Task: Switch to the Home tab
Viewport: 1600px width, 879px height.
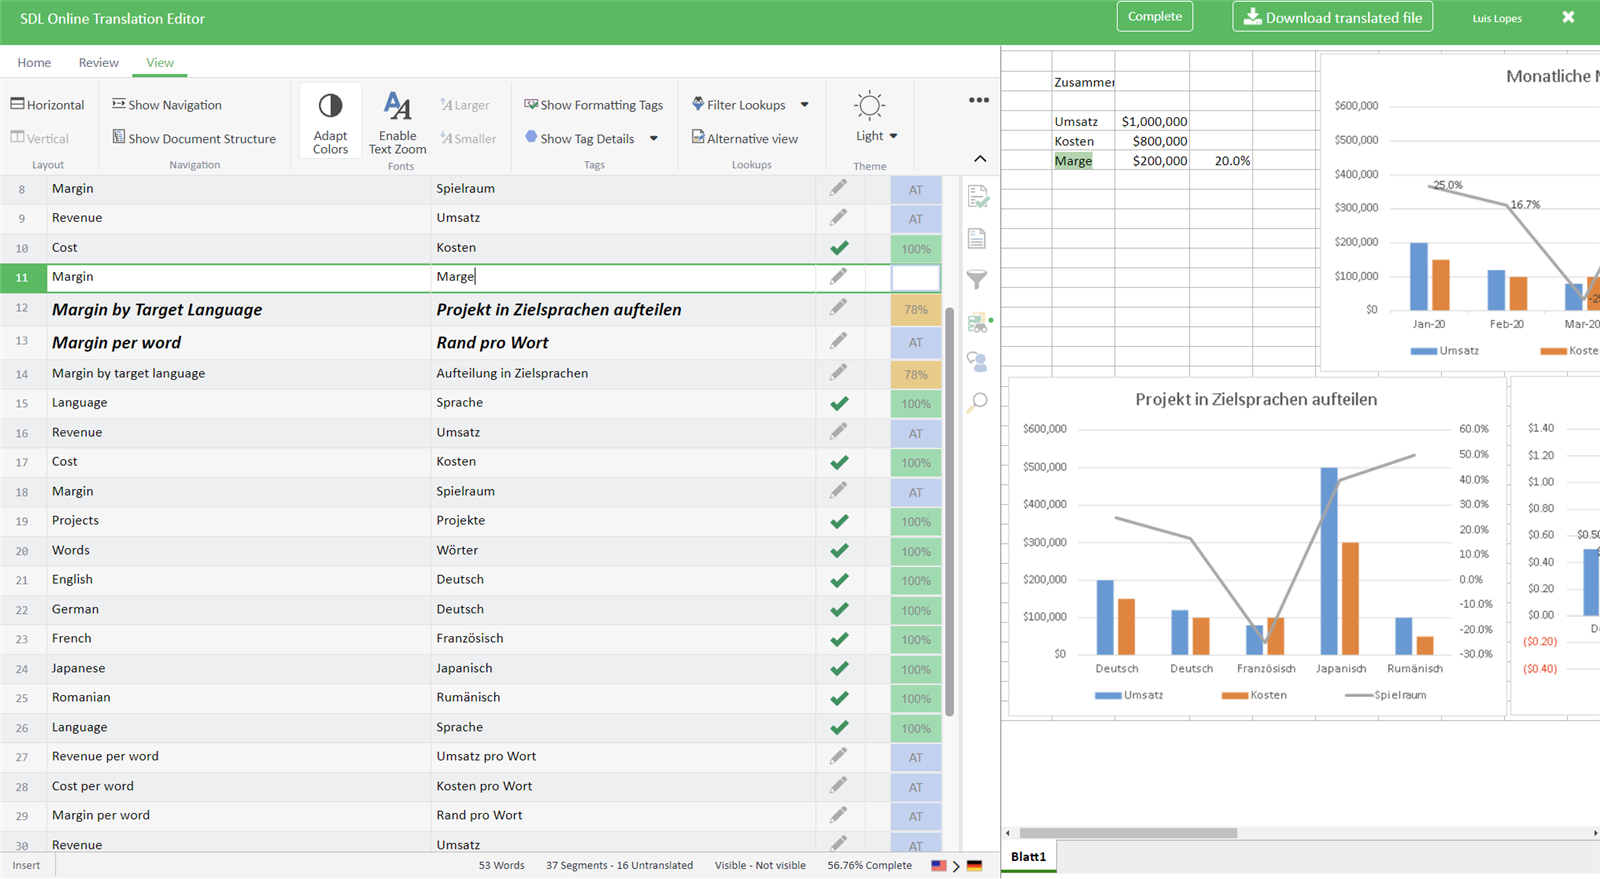Action: tap(34, 62)
